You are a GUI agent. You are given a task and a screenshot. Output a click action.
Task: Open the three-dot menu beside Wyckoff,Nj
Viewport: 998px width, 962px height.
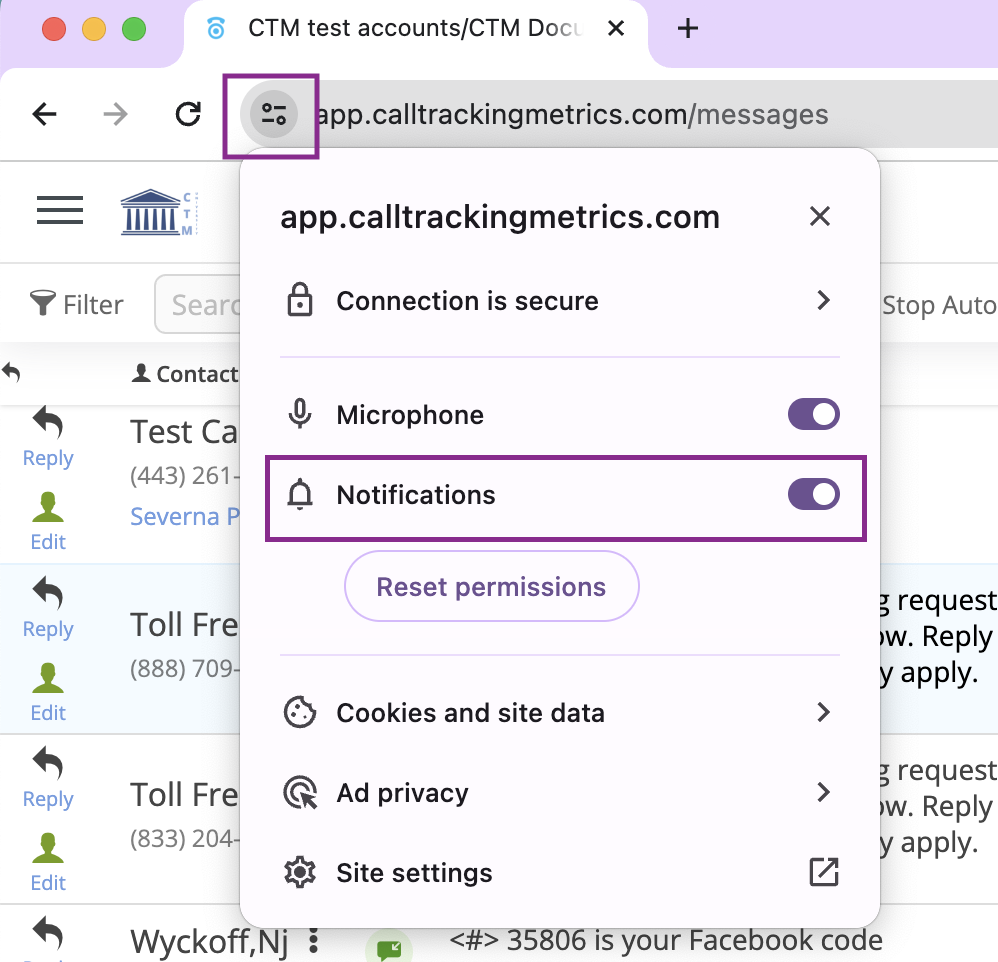click(313, 940)
